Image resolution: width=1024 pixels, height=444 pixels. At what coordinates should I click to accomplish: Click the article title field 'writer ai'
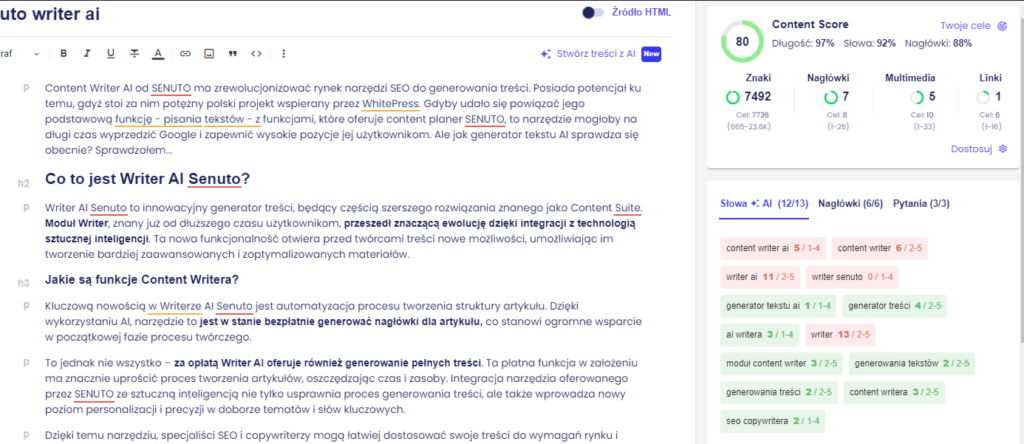click(50, 13)
